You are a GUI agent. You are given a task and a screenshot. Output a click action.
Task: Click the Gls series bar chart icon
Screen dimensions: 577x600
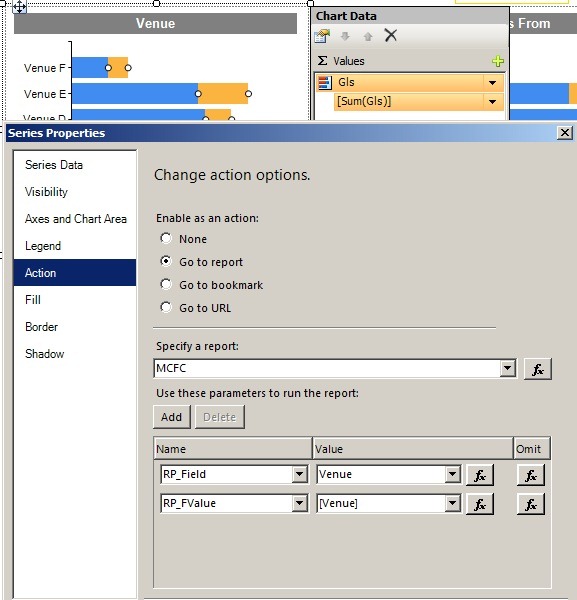(325, 83)
